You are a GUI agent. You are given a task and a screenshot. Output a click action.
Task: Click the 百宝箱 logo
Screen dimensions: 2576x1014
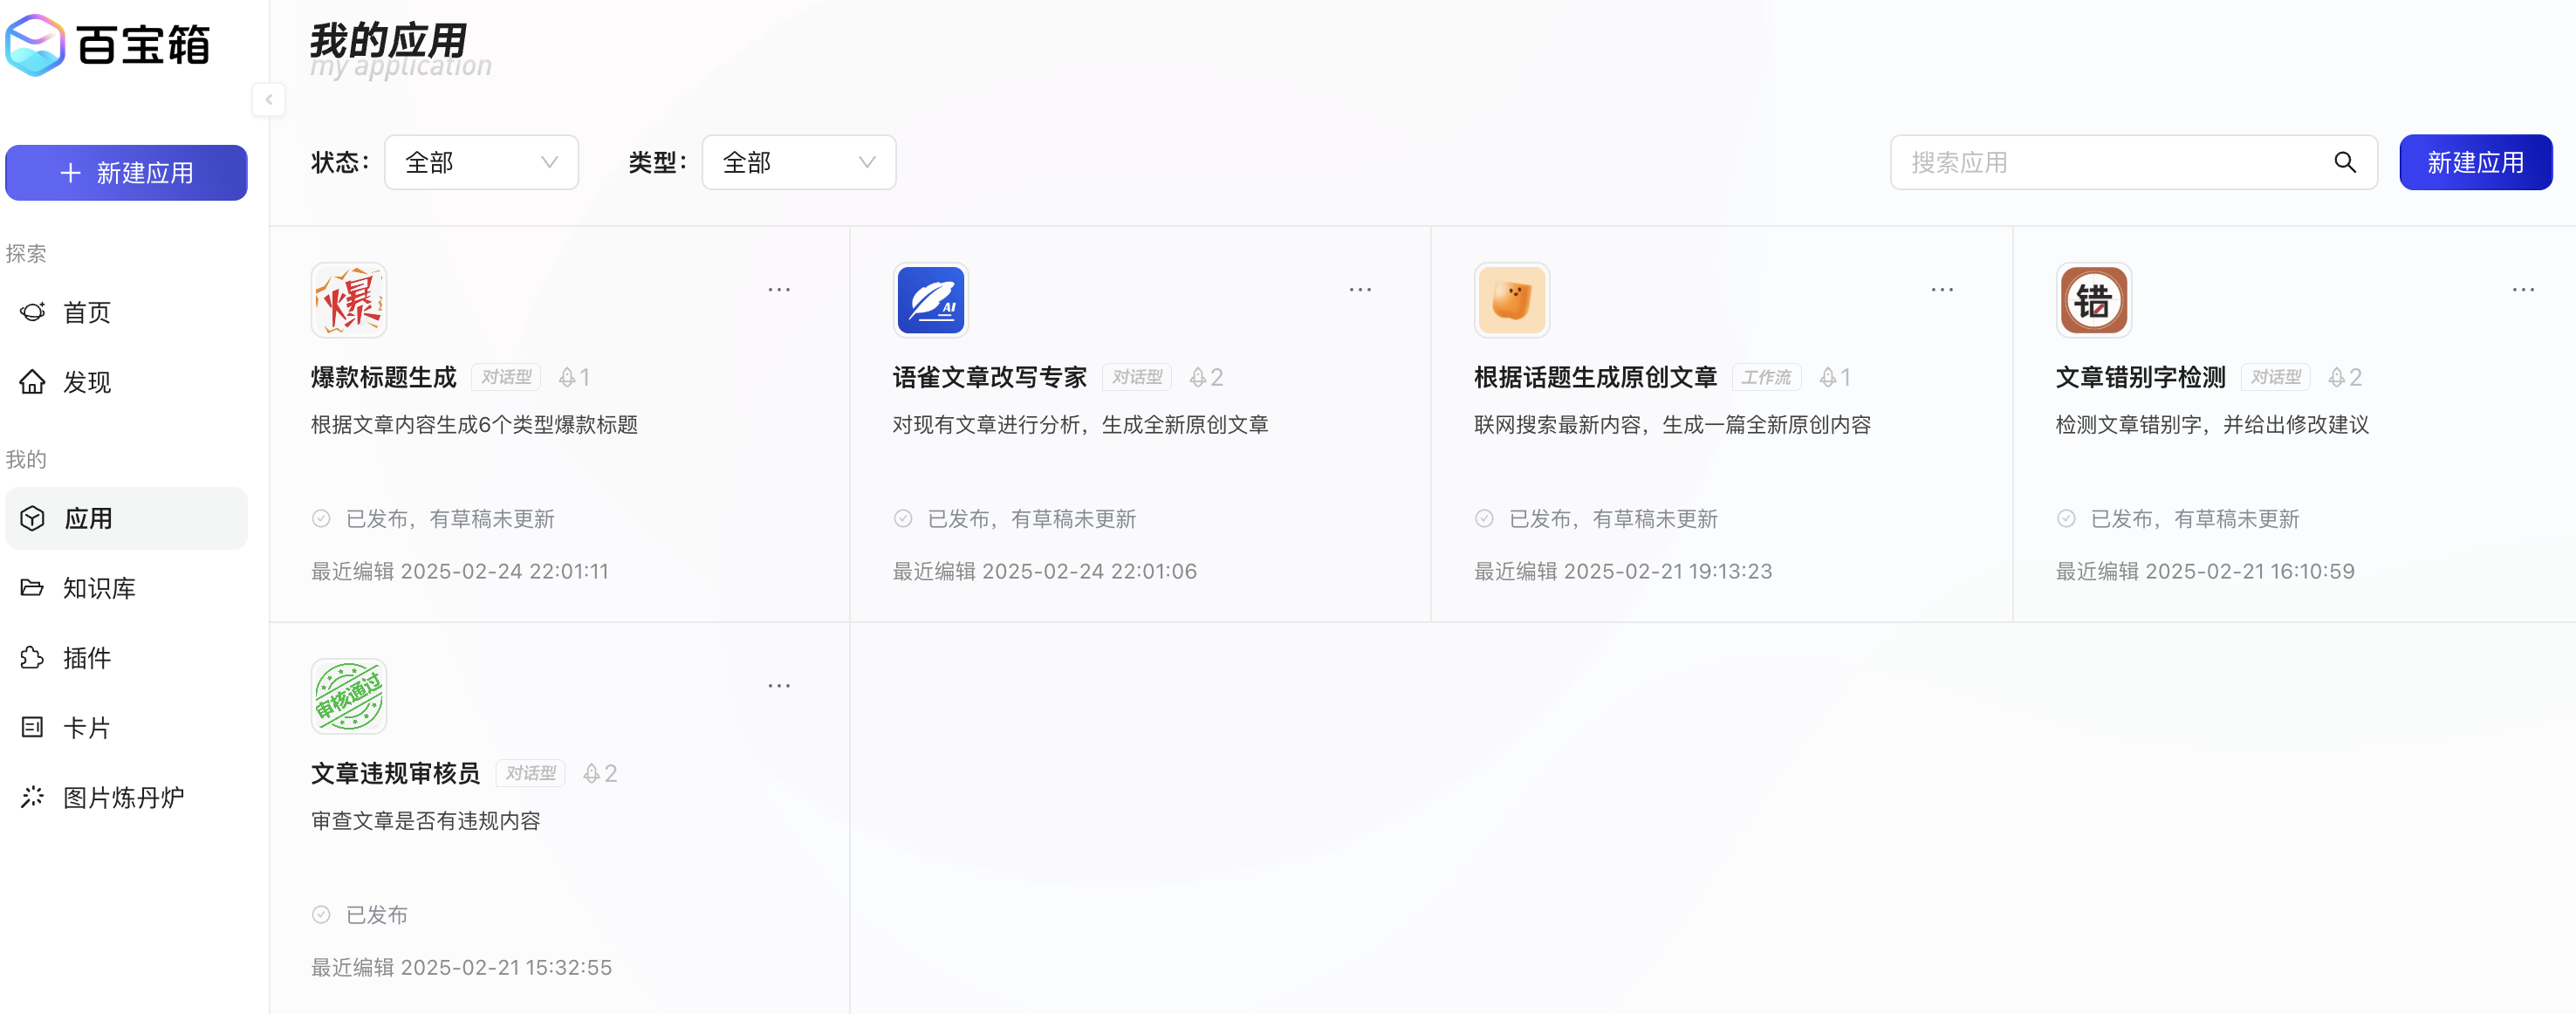108,45
